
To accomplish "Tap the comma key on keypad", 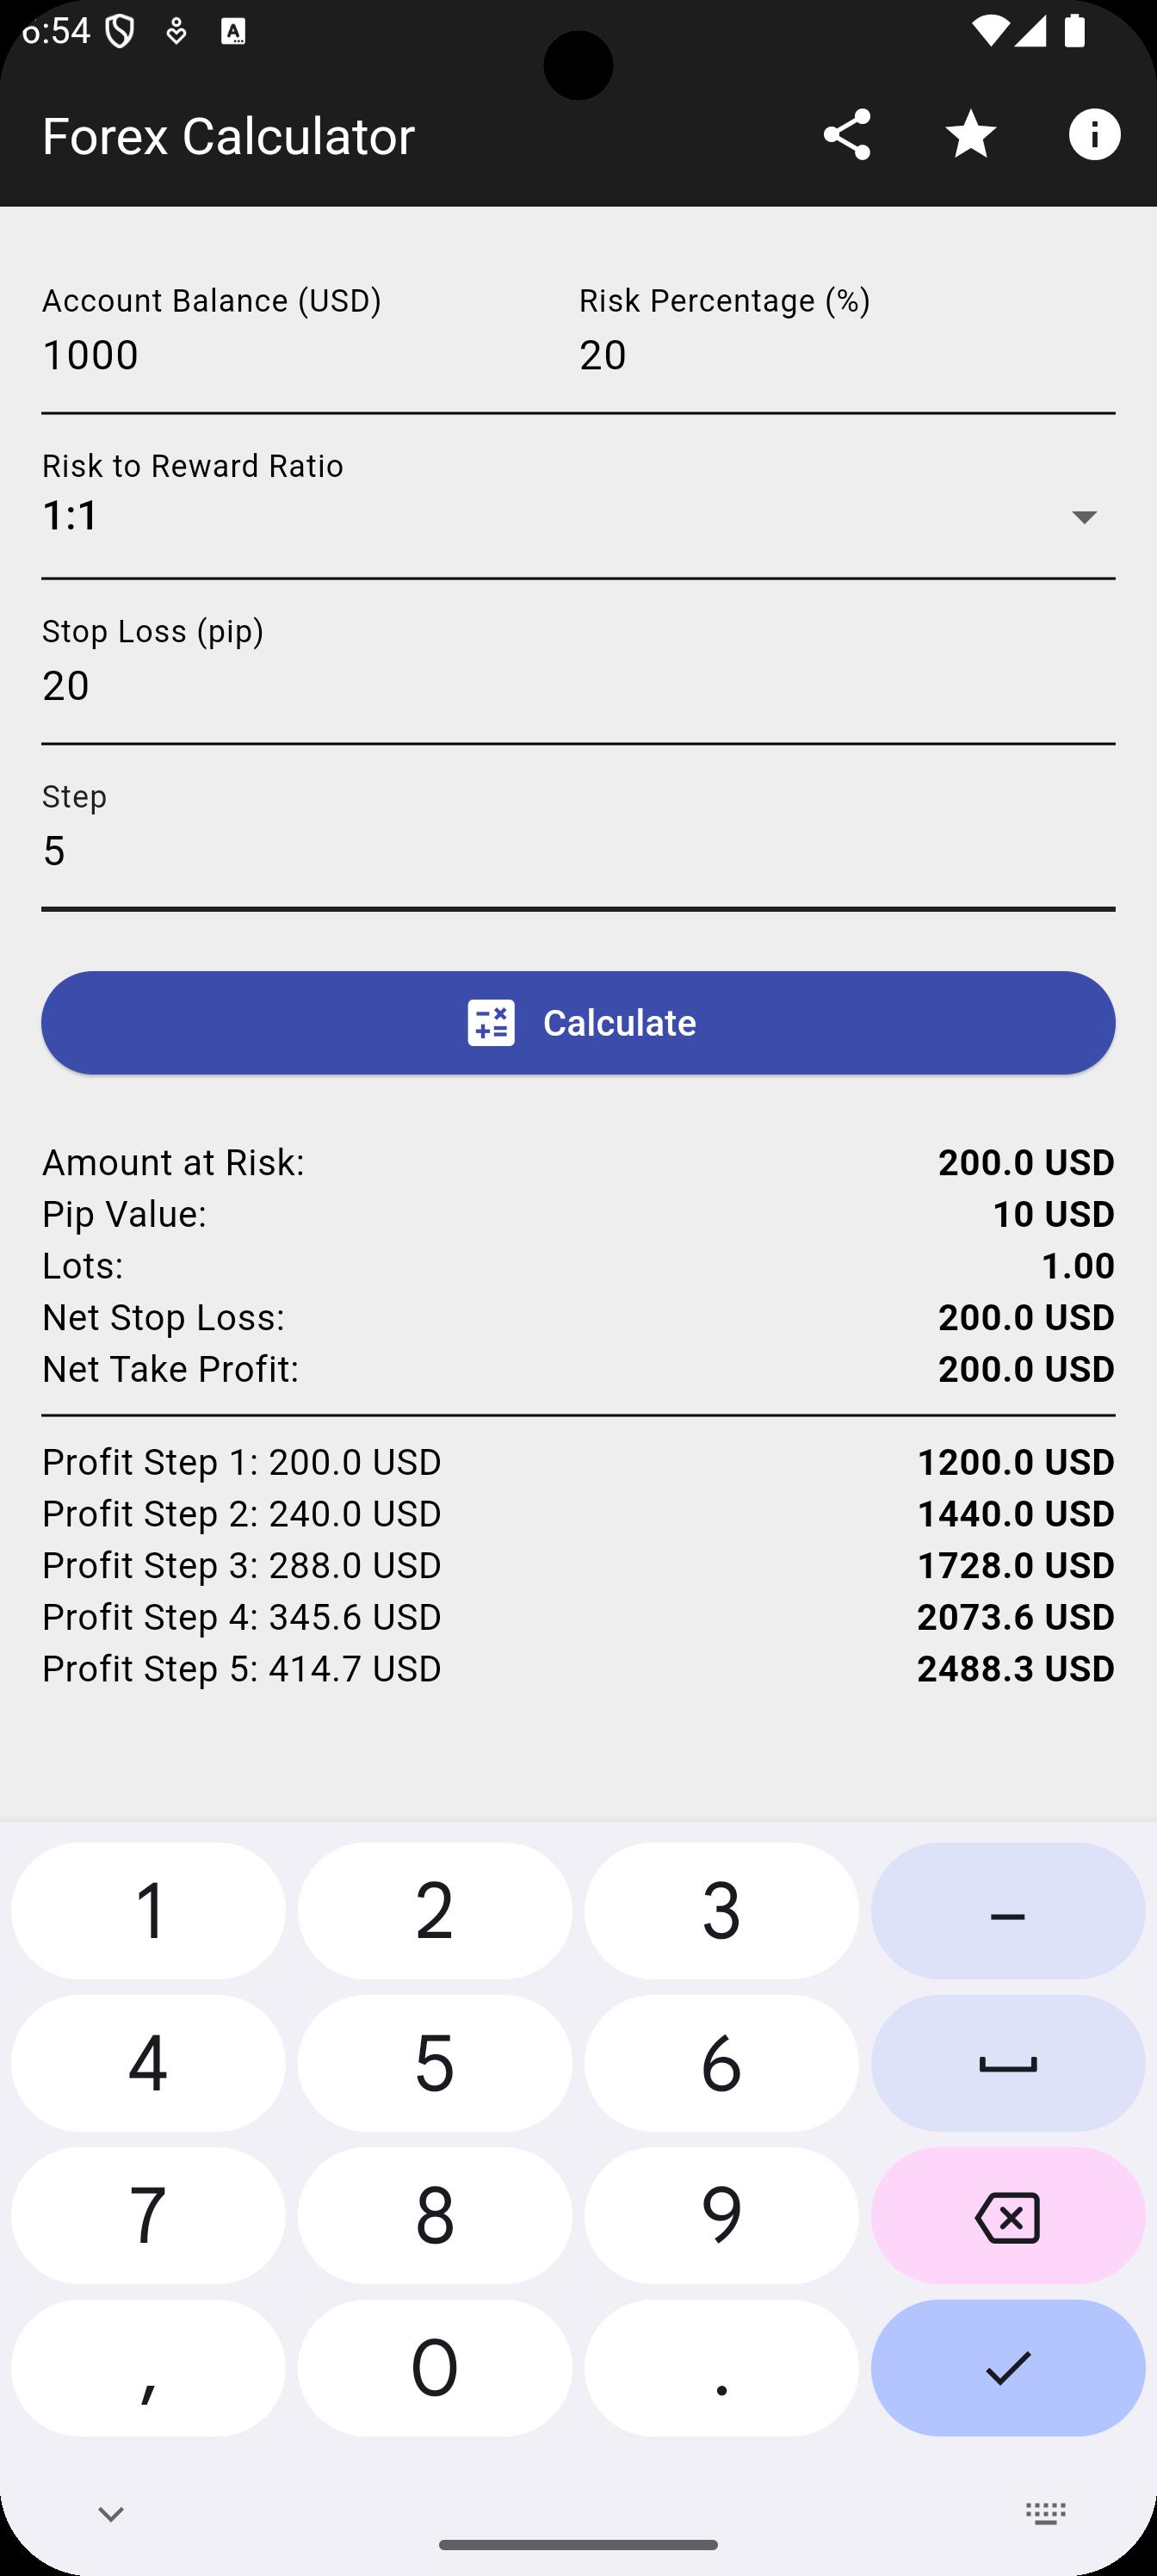I will pos(148,2367).
